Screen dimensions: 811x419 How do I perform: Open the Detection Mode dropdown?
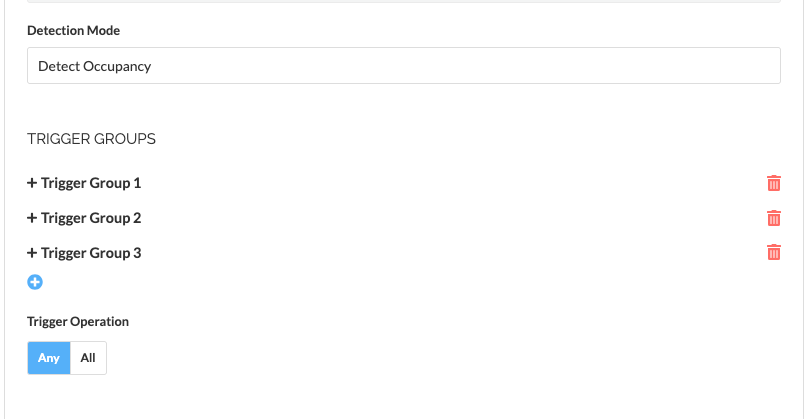[x=403, y=66]
